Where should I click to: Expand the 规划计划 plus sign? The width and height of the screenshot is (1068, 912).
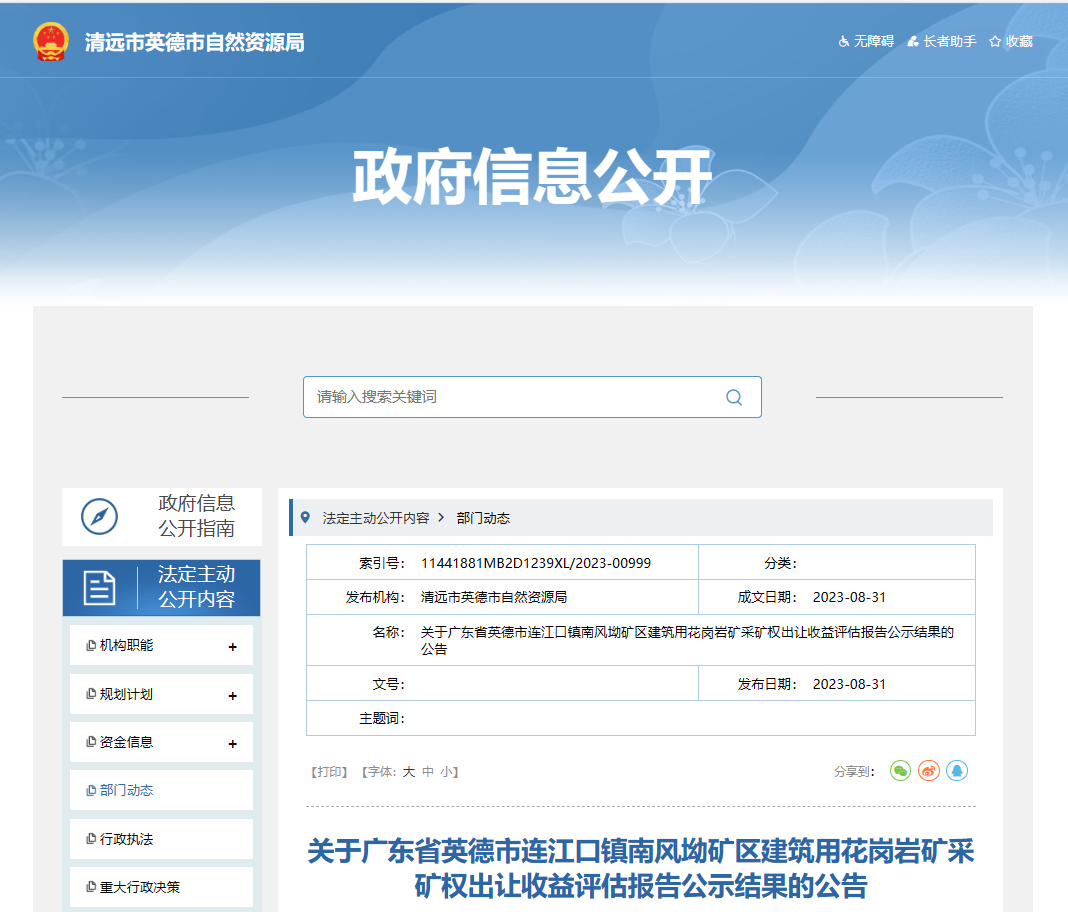pos(233,696)
